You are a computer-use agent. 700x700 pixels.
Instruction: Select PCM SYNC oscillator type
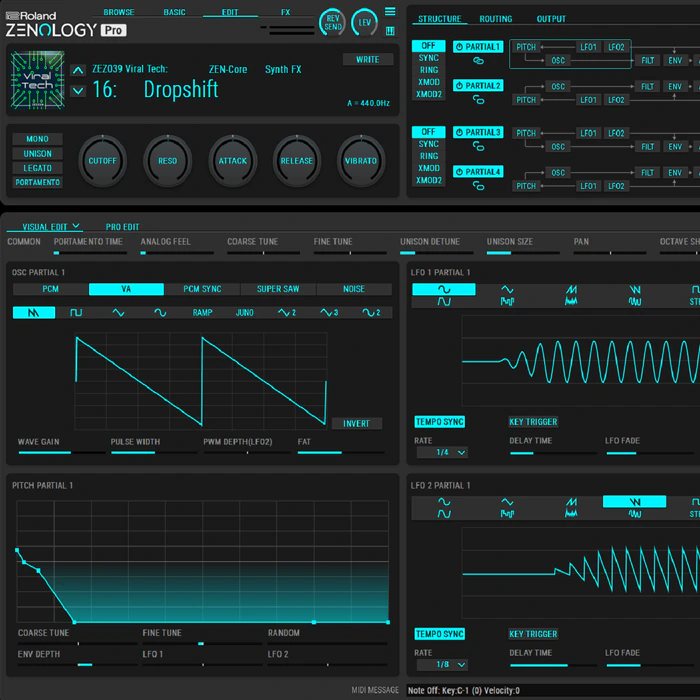click(202, 289)
